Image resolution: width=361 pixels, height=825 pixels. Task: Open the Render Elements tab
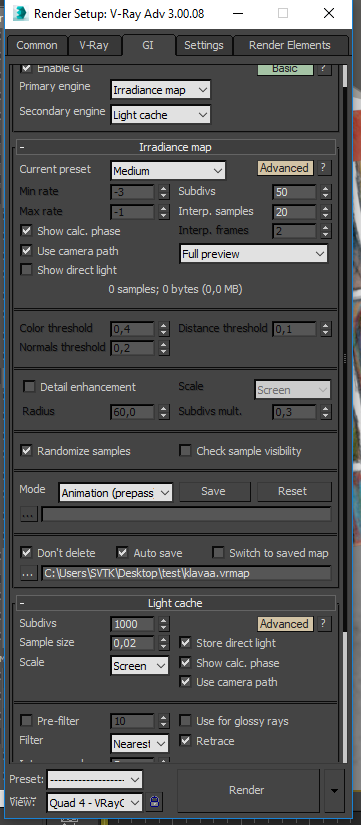tap(290, 45)
